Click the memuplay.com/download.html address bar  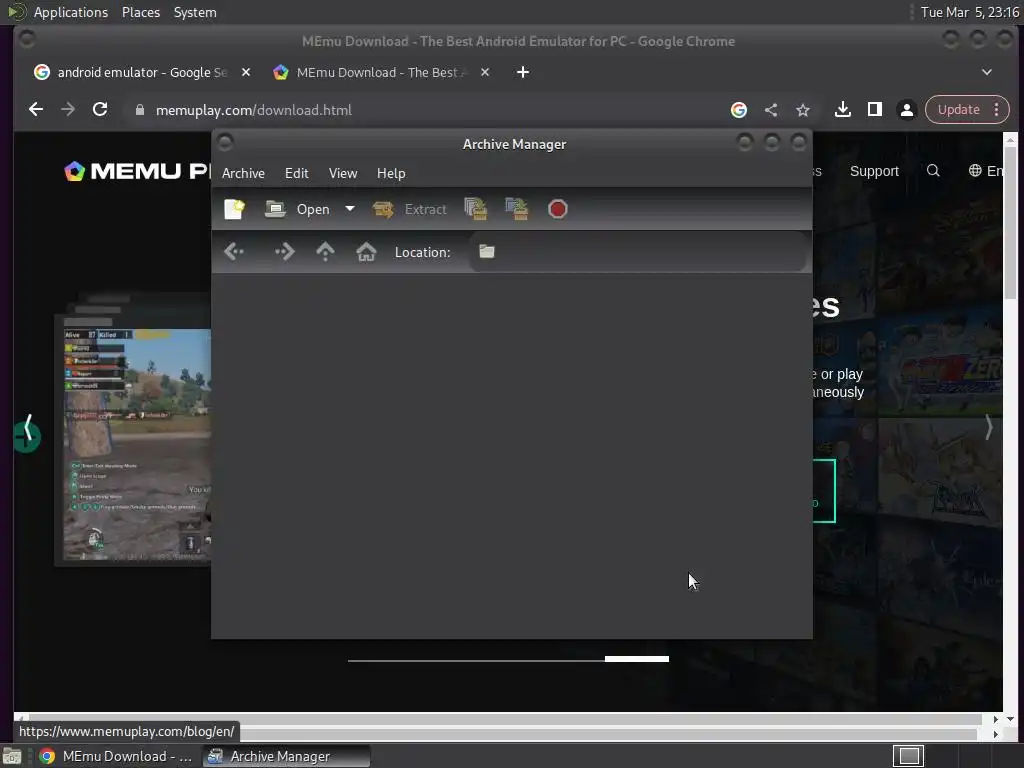pyautogui.click(x=253, y=110)
